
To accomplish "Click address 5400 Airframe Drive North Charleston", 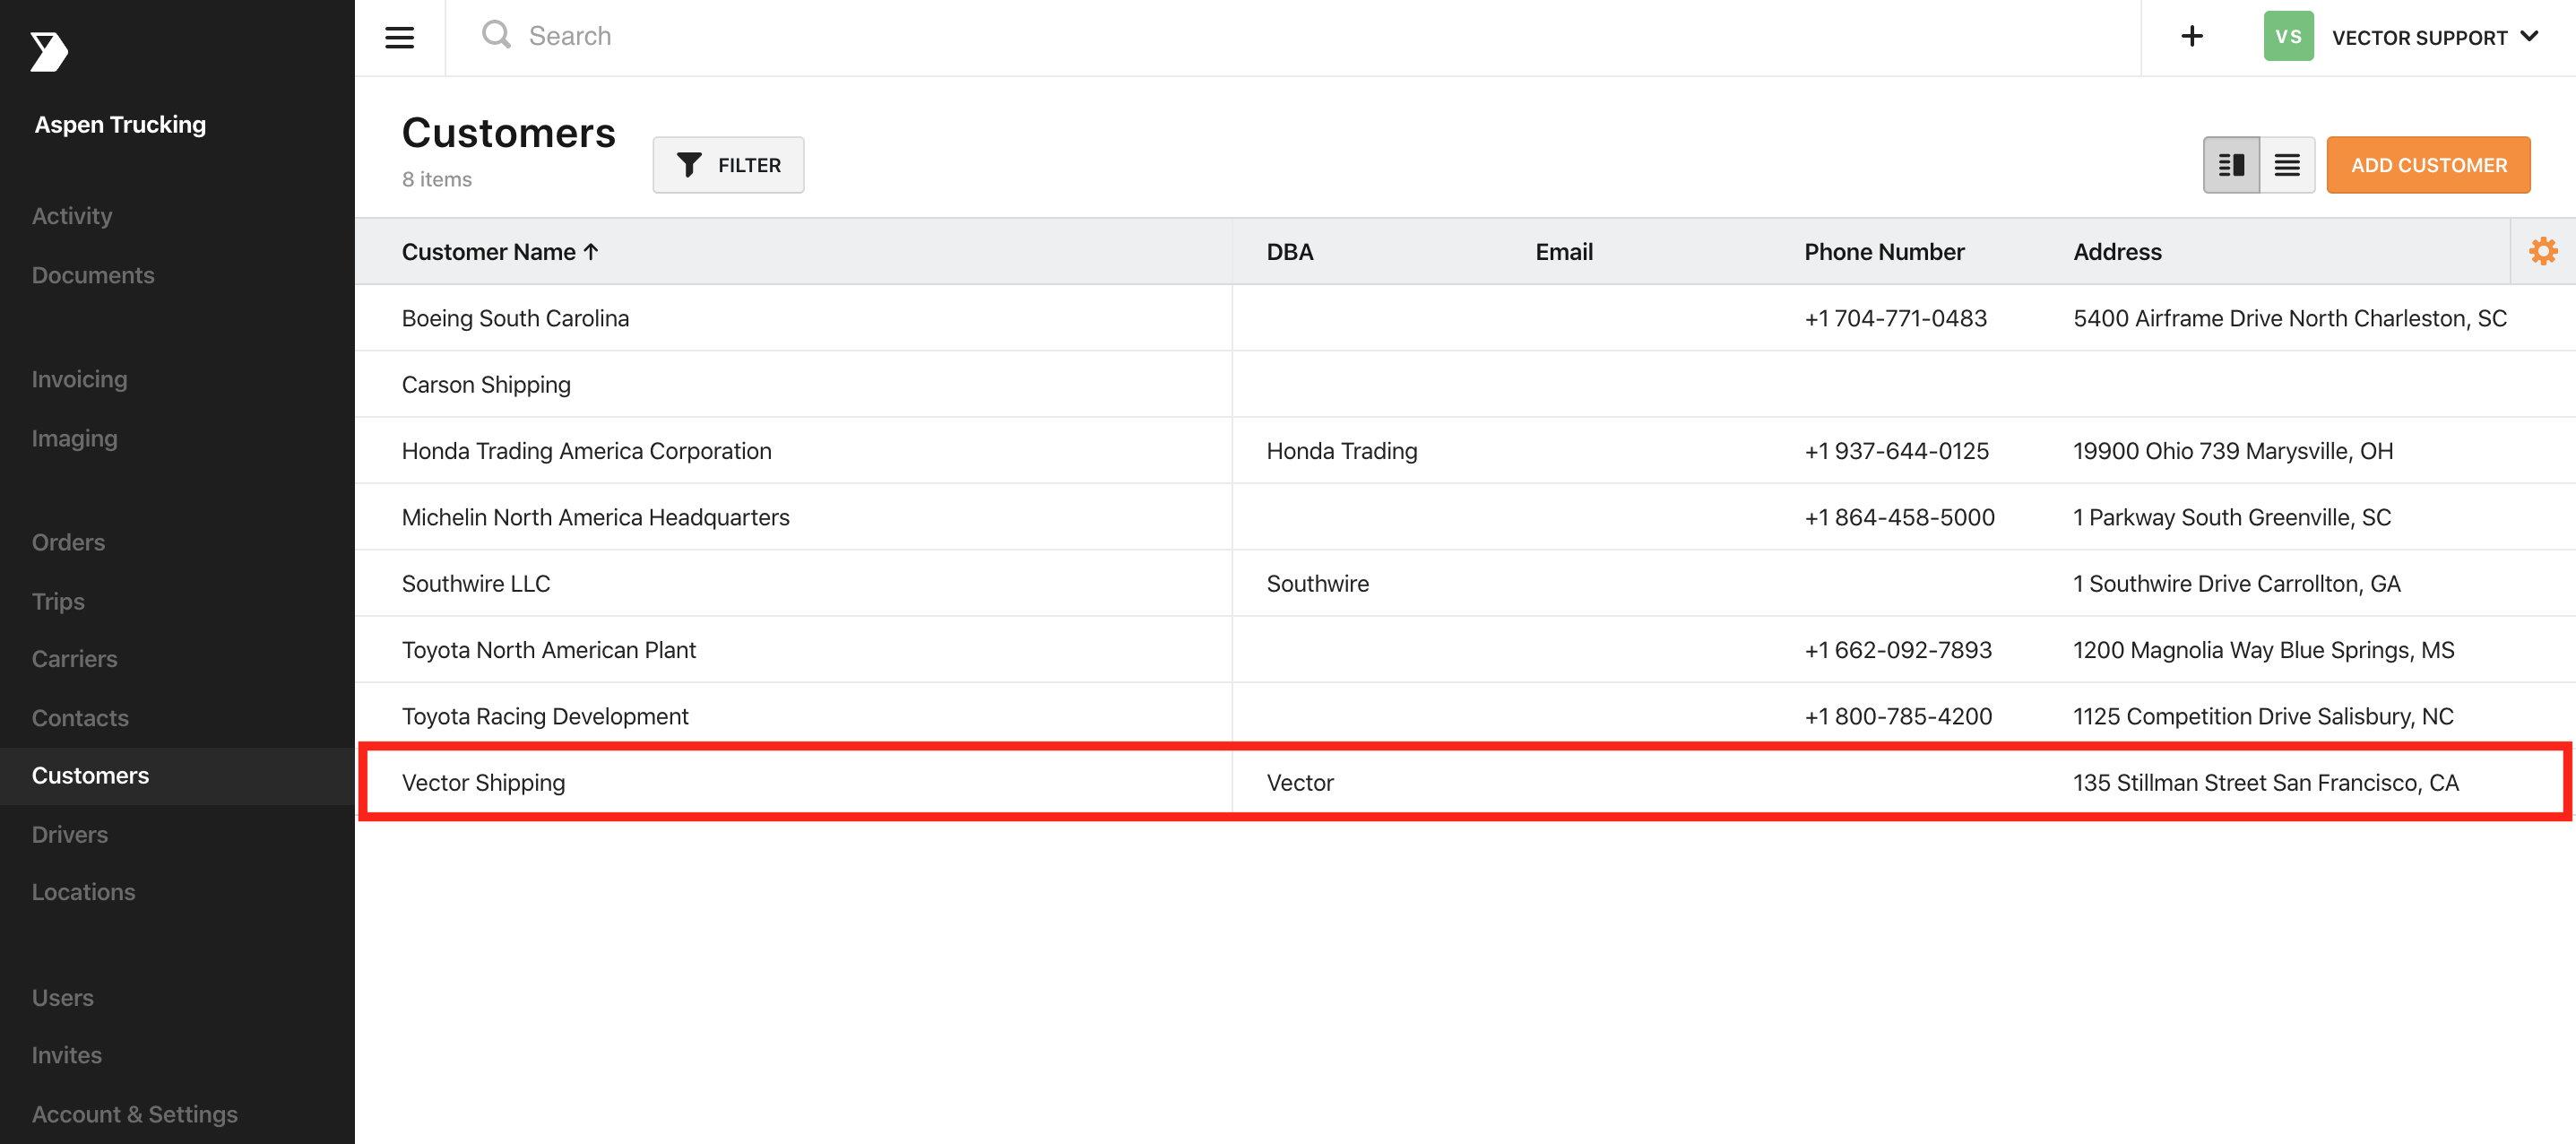I will 2289,318.
